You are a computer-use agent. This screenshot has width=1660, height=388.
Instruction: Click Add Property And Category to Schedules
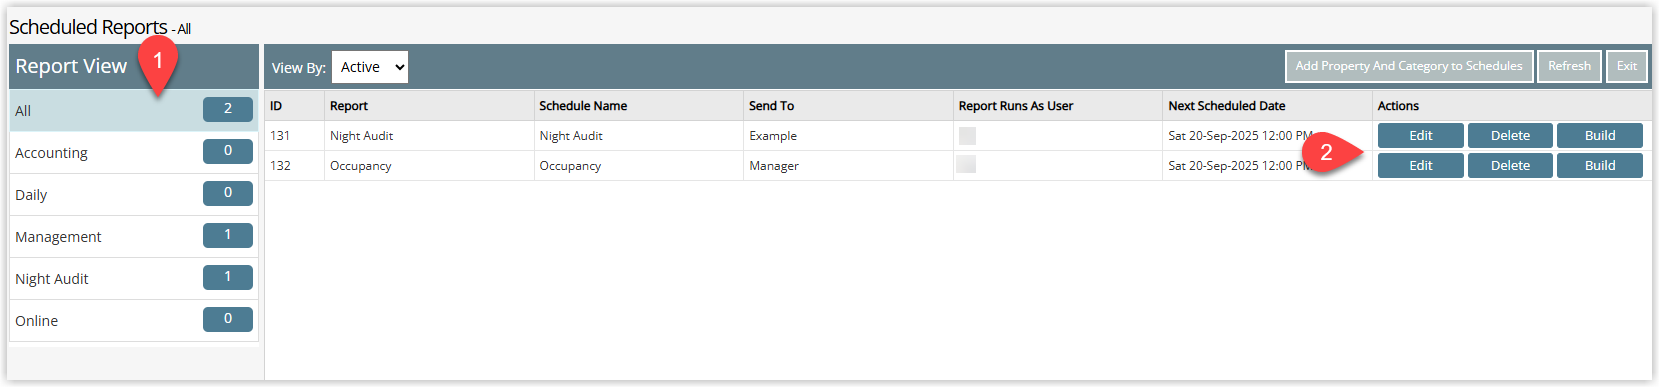coord(1409,66)
